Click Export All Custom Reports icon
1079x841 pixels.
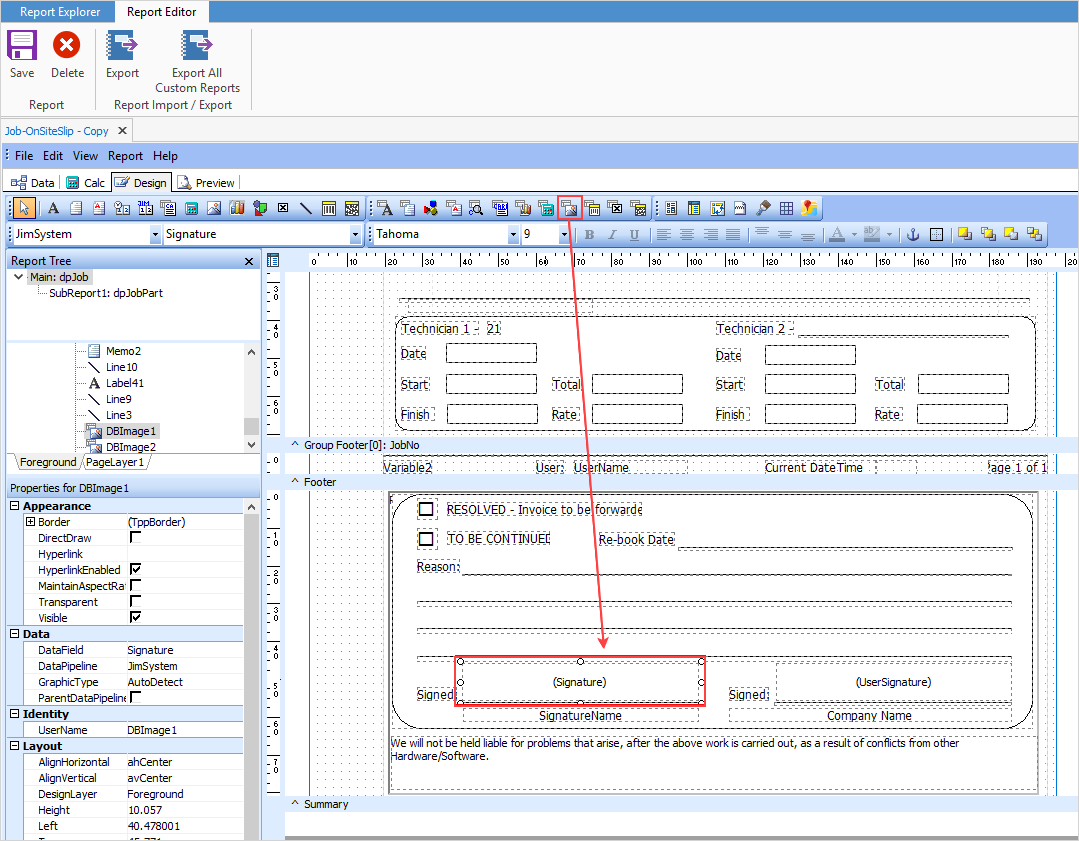[197, 46]
